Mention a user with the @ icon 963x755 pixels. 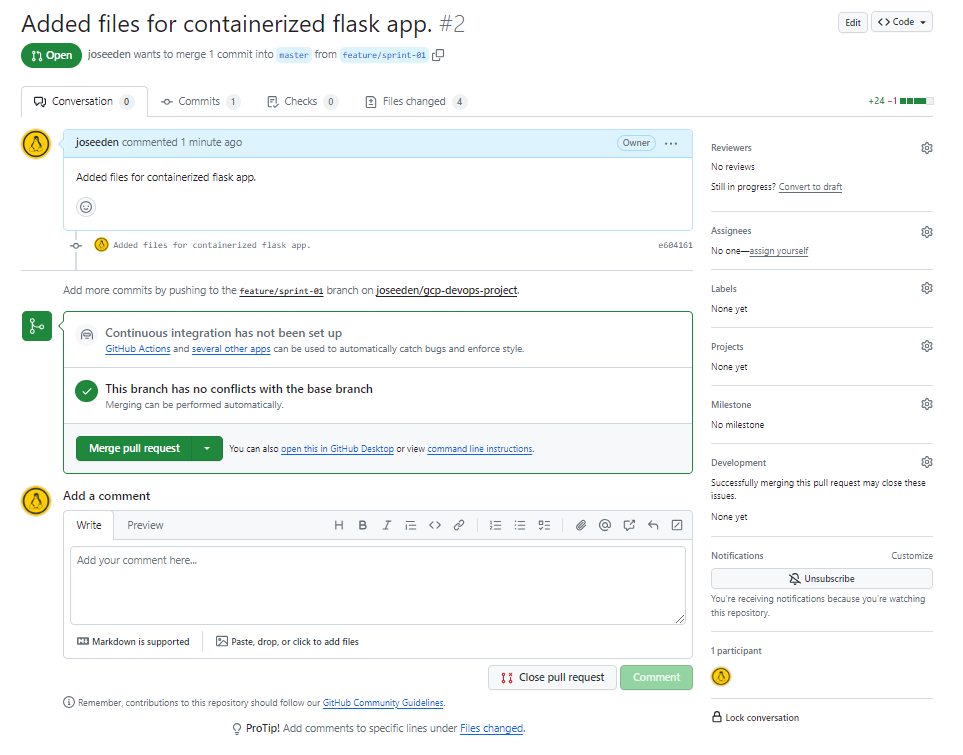click(x=605, y=525)
